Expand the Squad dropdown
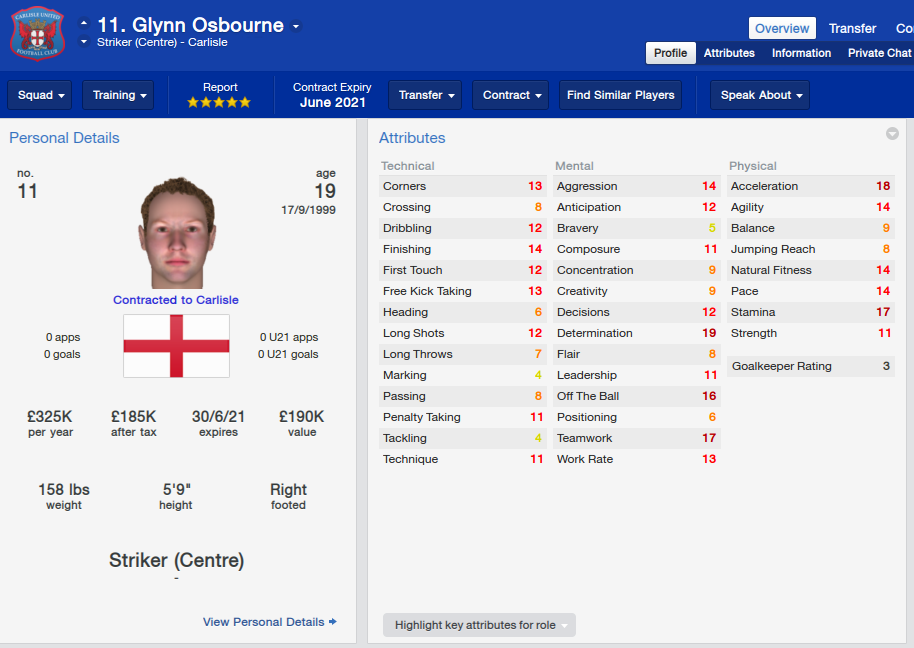 click(40, 95)
